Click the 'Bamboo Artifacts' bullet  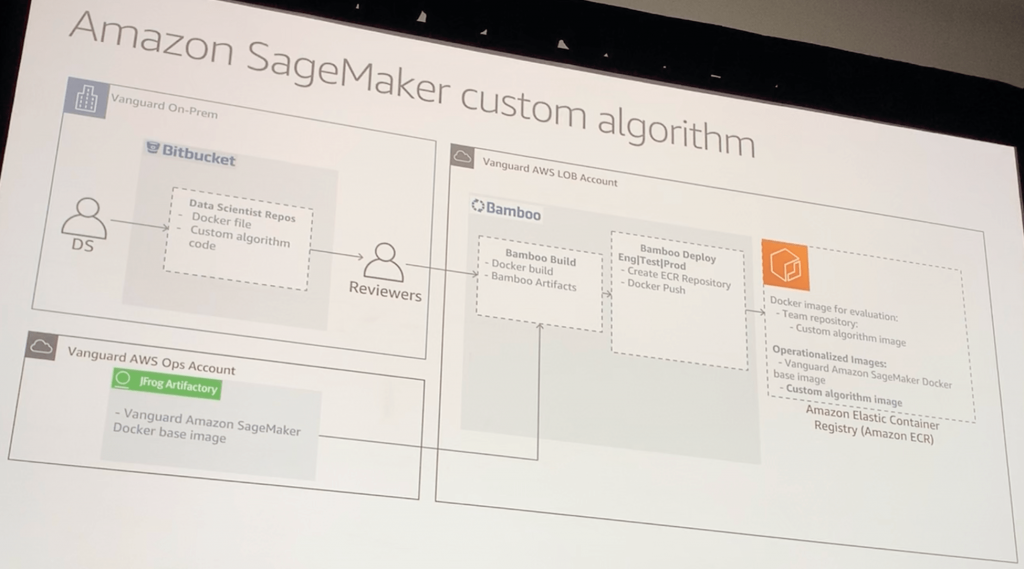(534, 282)
